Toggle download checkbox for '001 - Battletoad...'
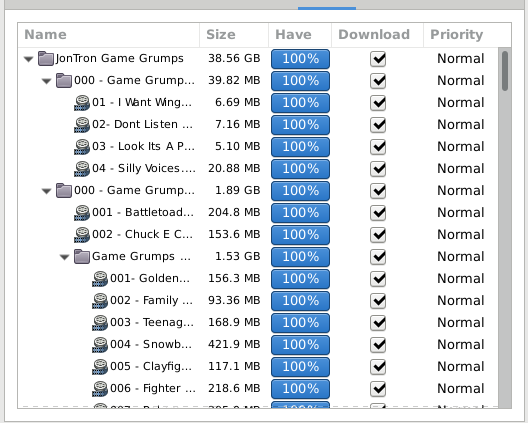The image size is (528, 423). 378,213
